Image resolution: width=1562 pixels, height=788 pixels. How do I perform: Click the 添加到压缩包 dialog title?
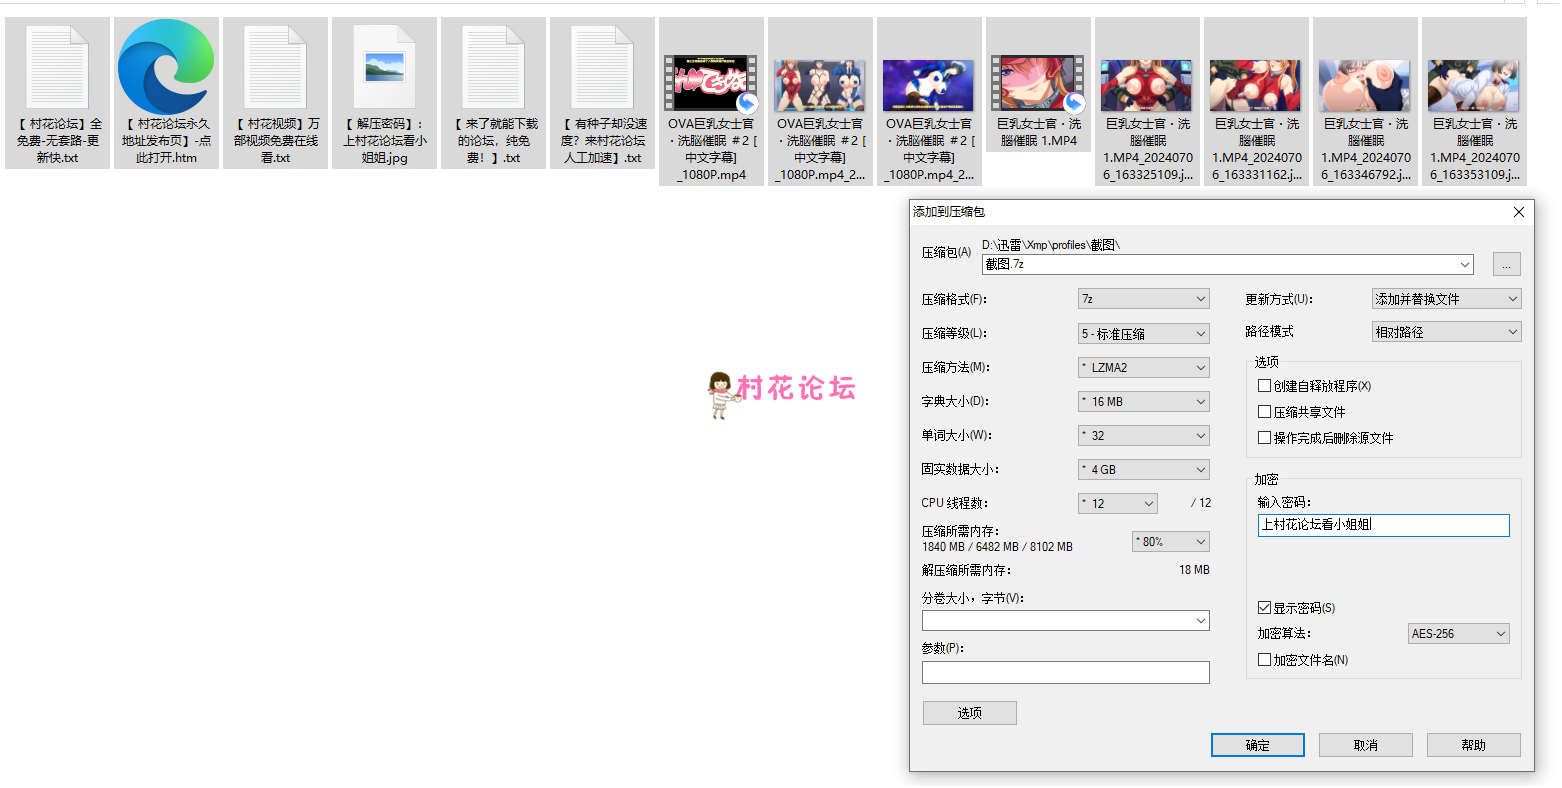click(x=949, y=212)
